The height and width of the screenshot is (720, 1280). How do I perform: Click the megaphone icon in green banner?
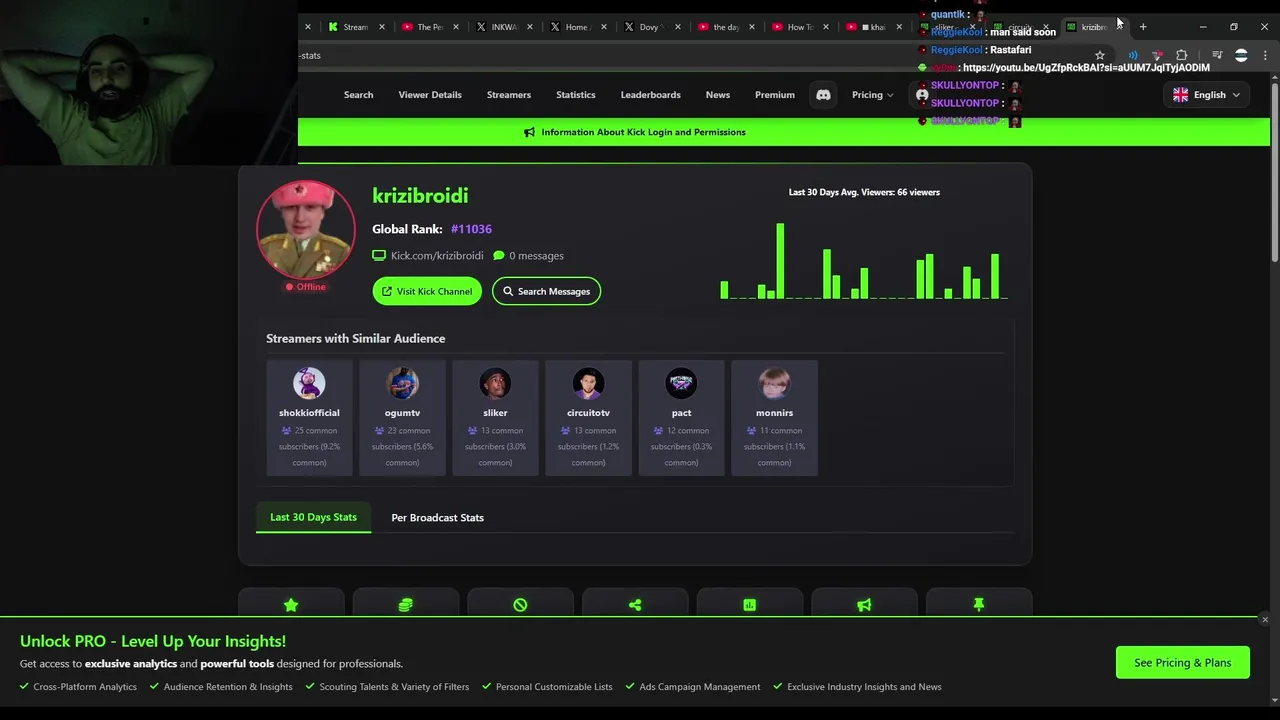(529, 132)
